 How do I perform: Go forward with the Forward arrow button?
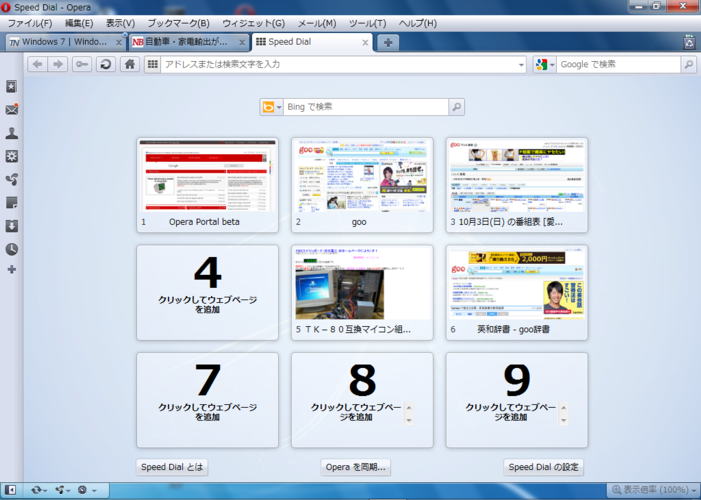tap(58, 64)
